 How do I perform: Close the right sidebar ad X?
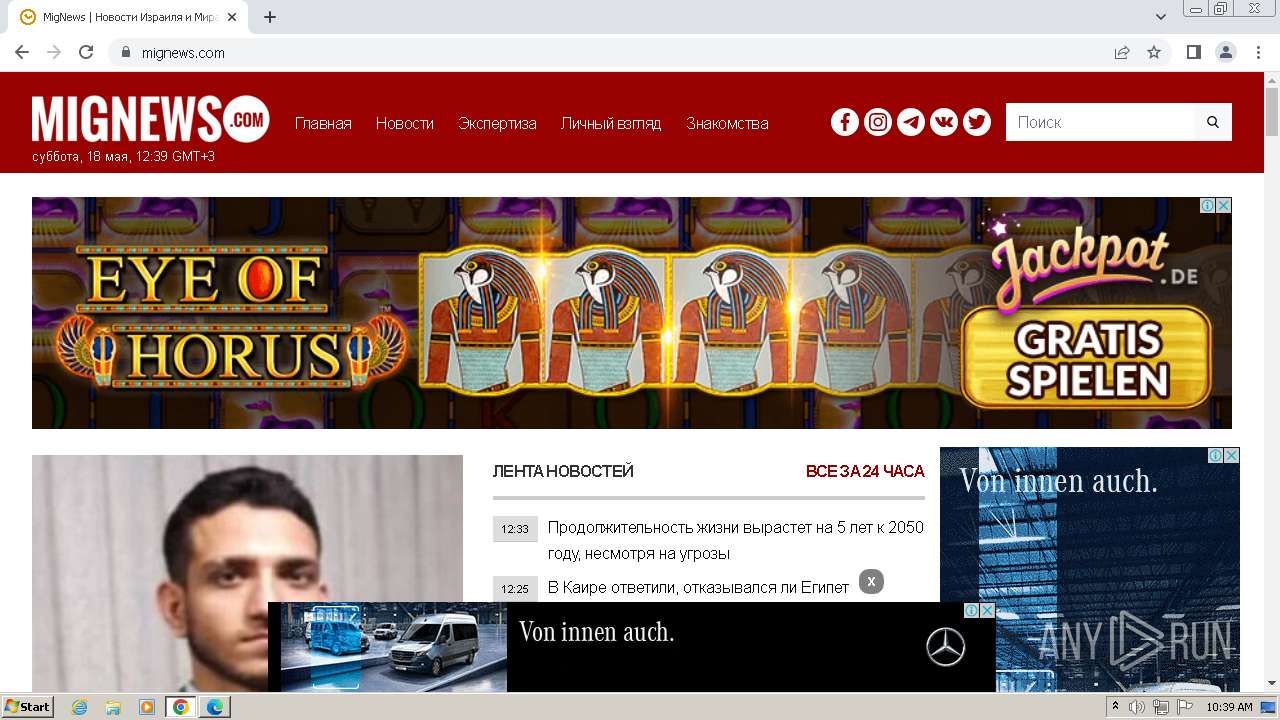[x=1232, y=455]
